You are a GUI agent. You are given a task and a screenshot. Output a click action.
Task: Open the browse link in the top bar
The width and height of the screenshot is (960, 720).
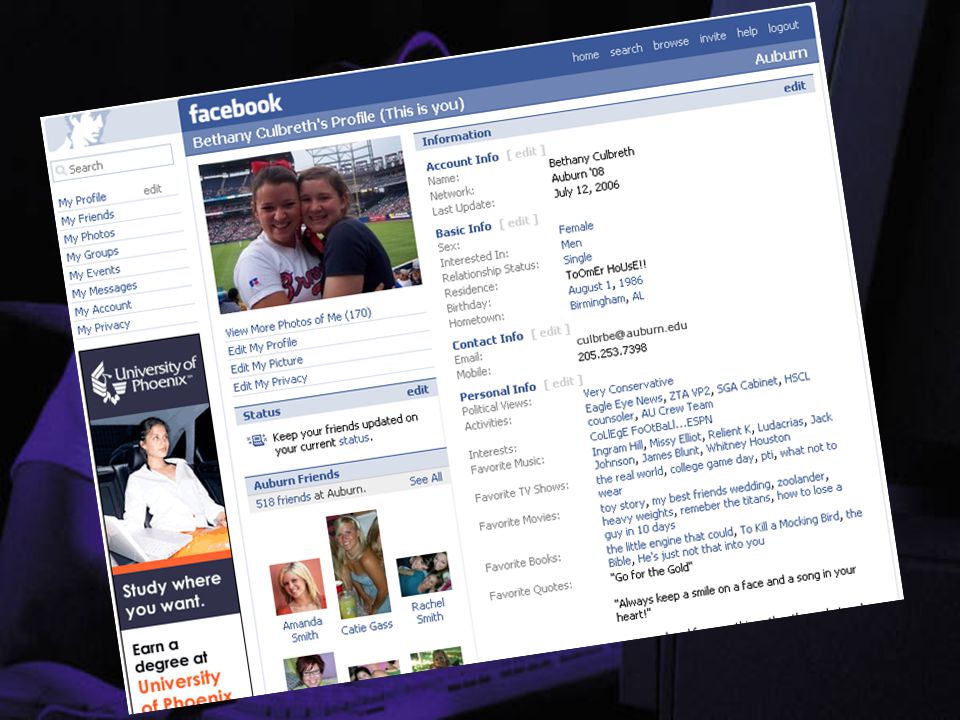click(x=670, y=43)
